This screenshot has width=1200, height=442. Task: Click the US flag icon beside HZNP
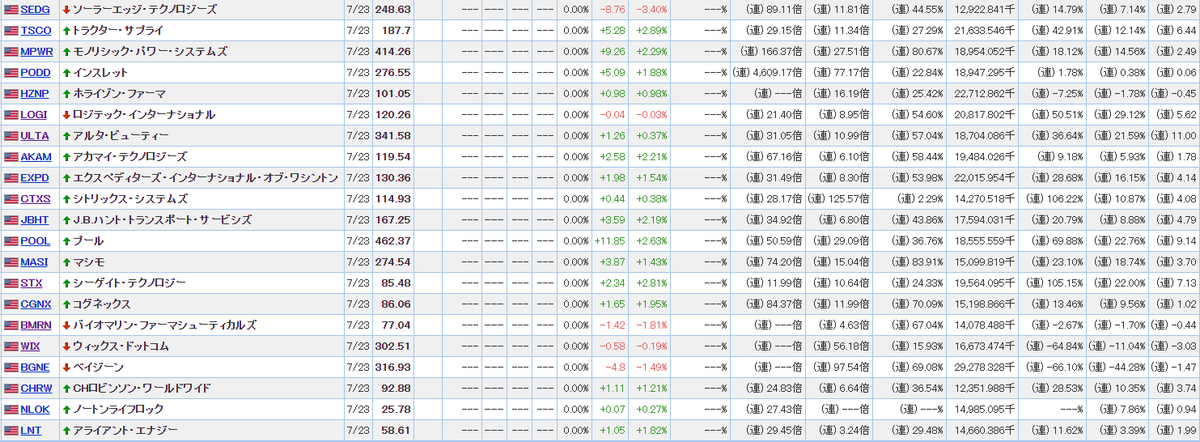pos(11,93)
